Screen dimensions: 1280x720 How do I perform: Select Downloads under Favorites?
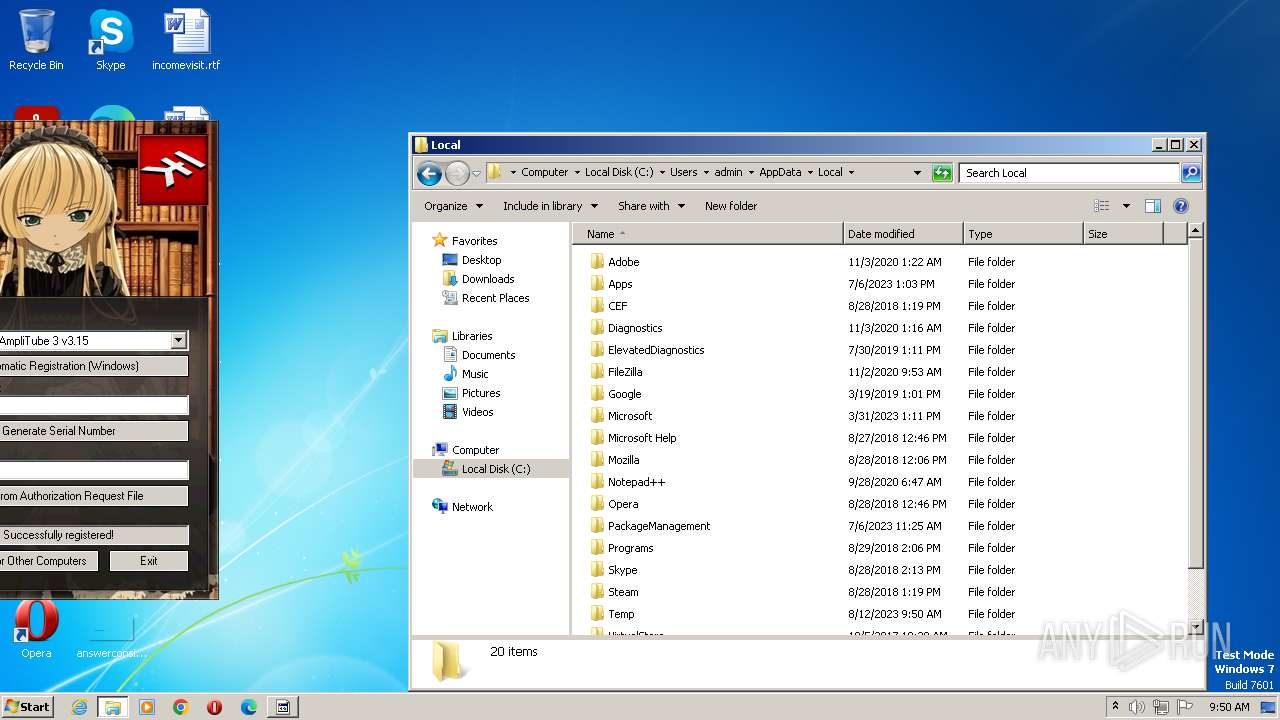click(488, 279)
